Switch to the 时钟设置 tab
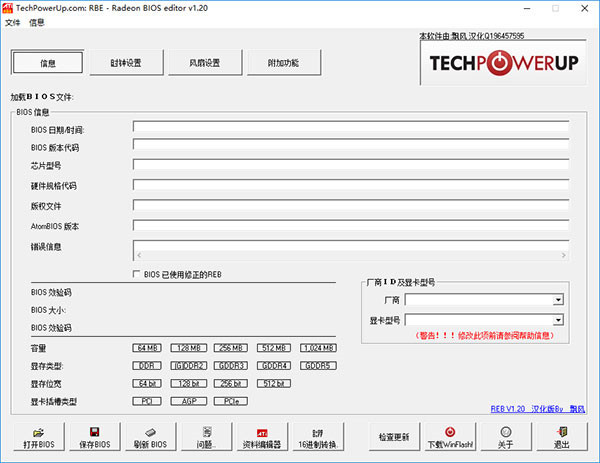The image size is (600, 463). point(126,62)
